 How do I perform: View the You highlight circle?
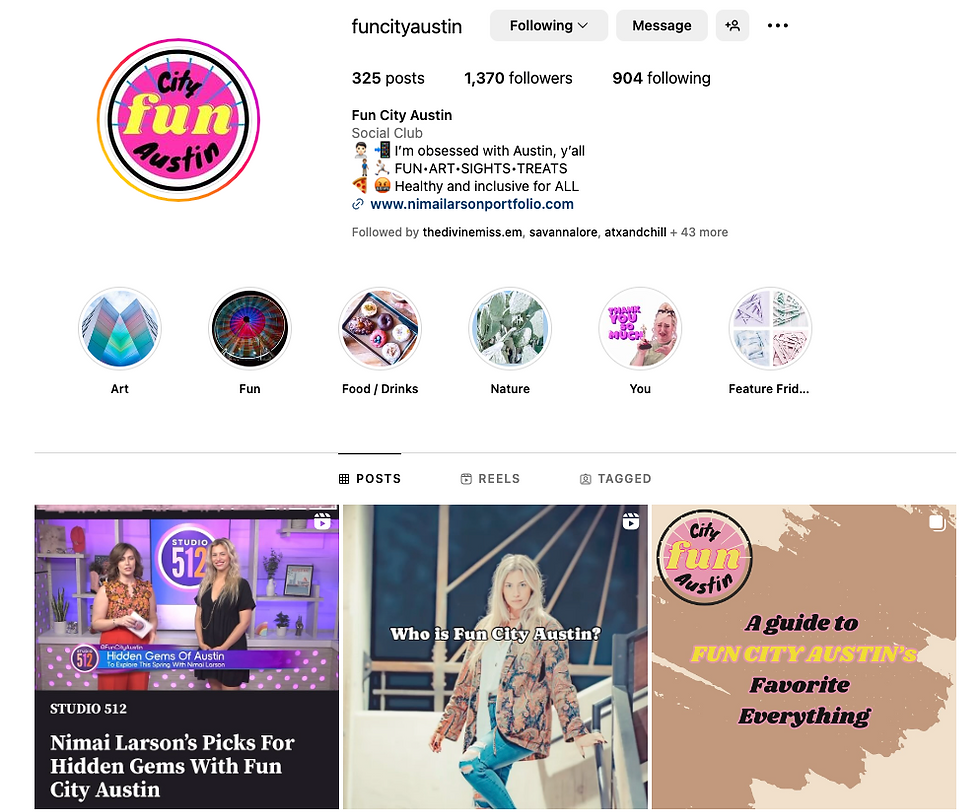640,328
